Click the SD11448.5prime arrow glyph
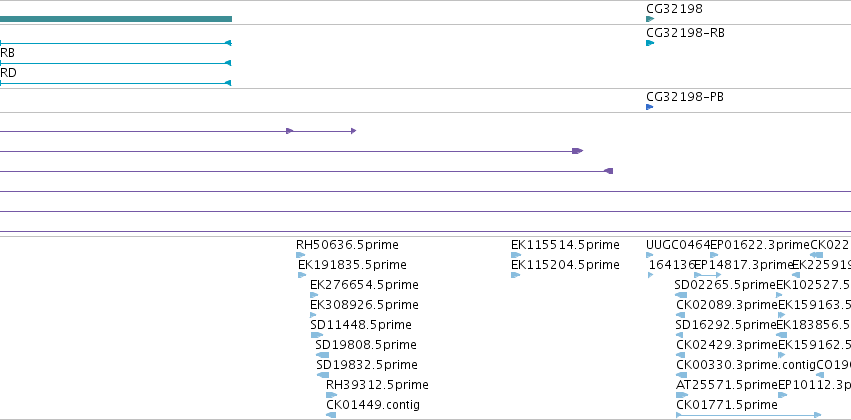The image size is (851, 420). tap(316, 335)
